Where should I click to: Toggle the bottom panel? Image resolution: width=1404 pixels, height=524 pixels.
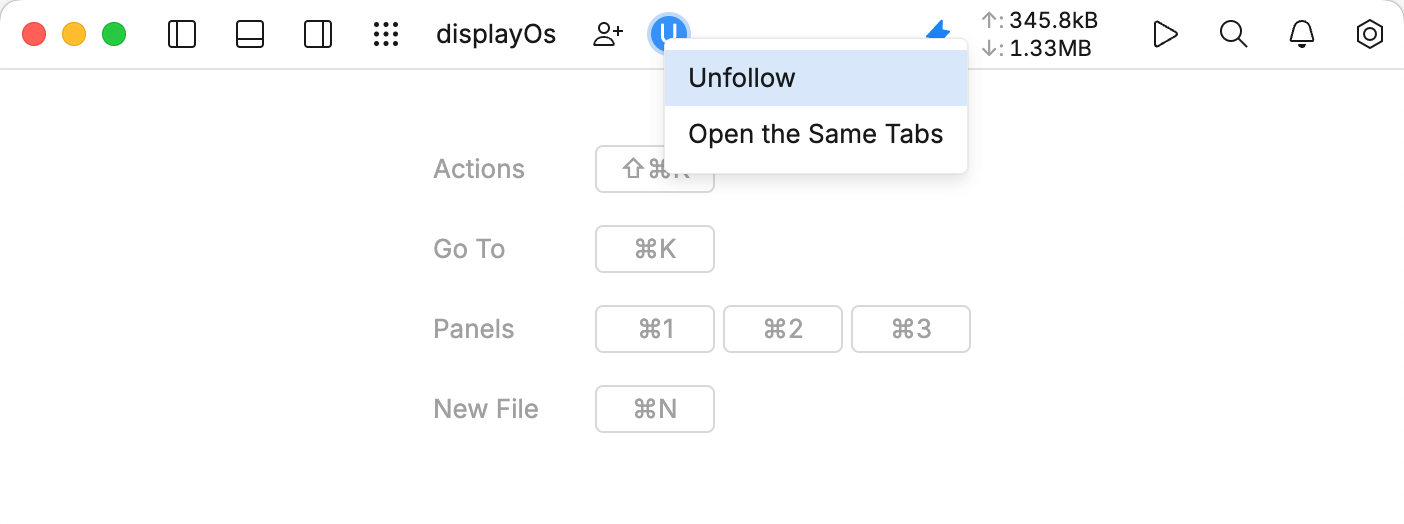pos(249,35)
